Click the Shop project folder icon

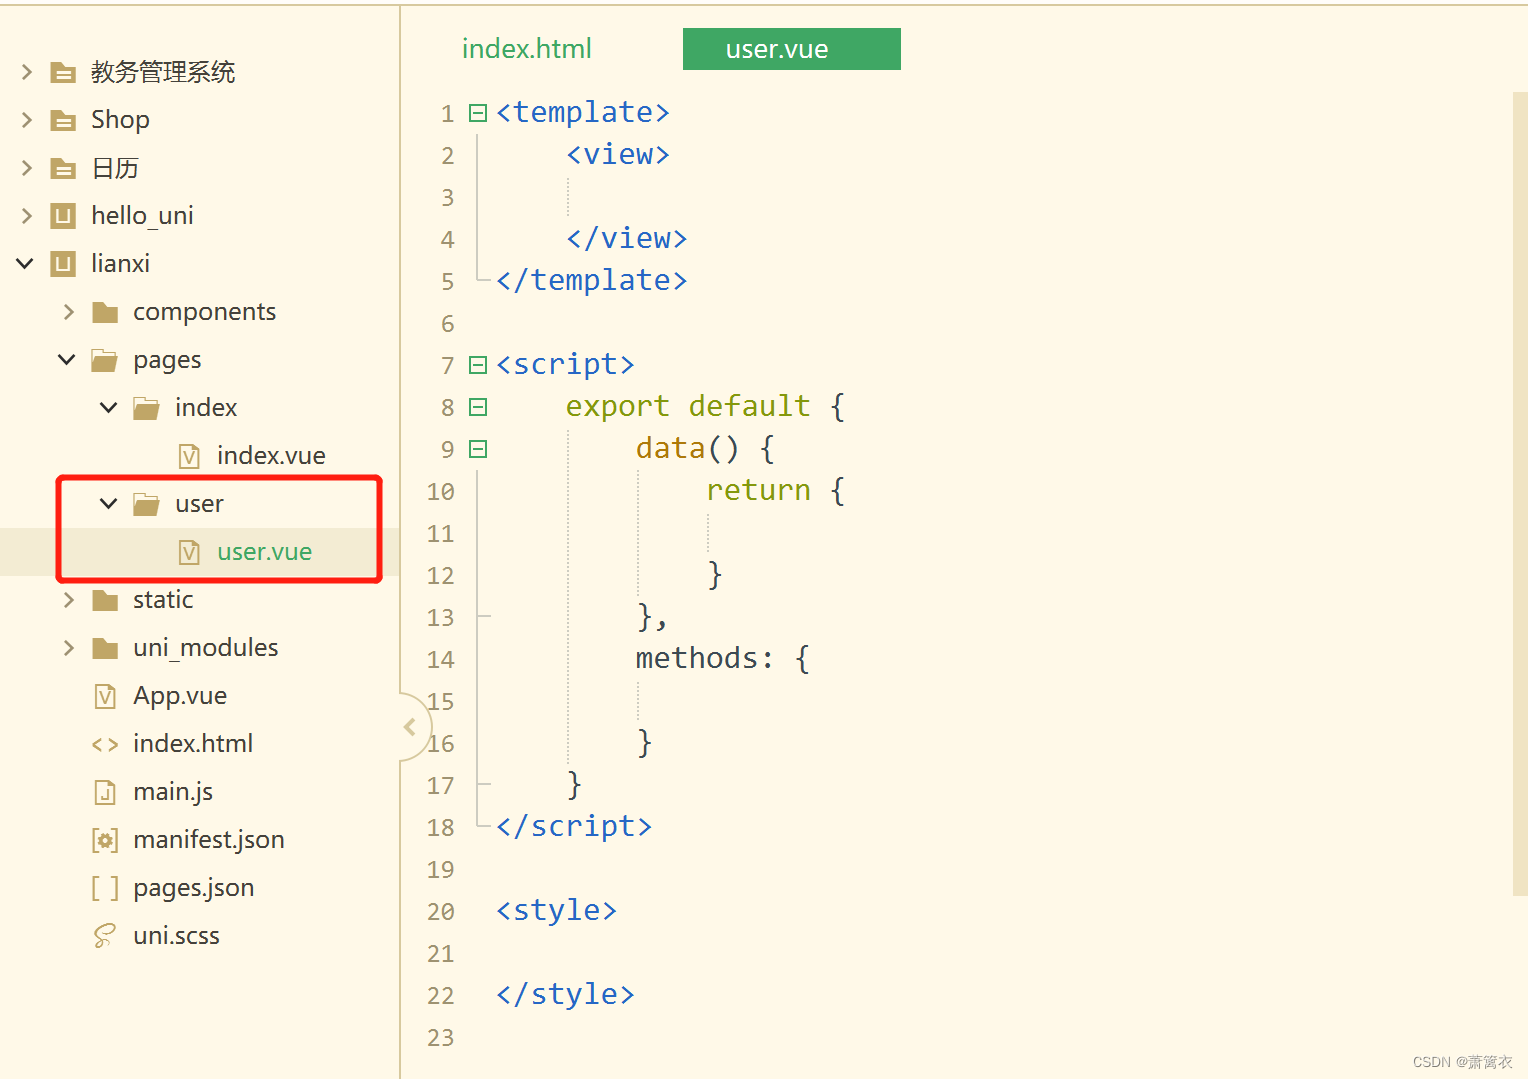click(63, 120)
